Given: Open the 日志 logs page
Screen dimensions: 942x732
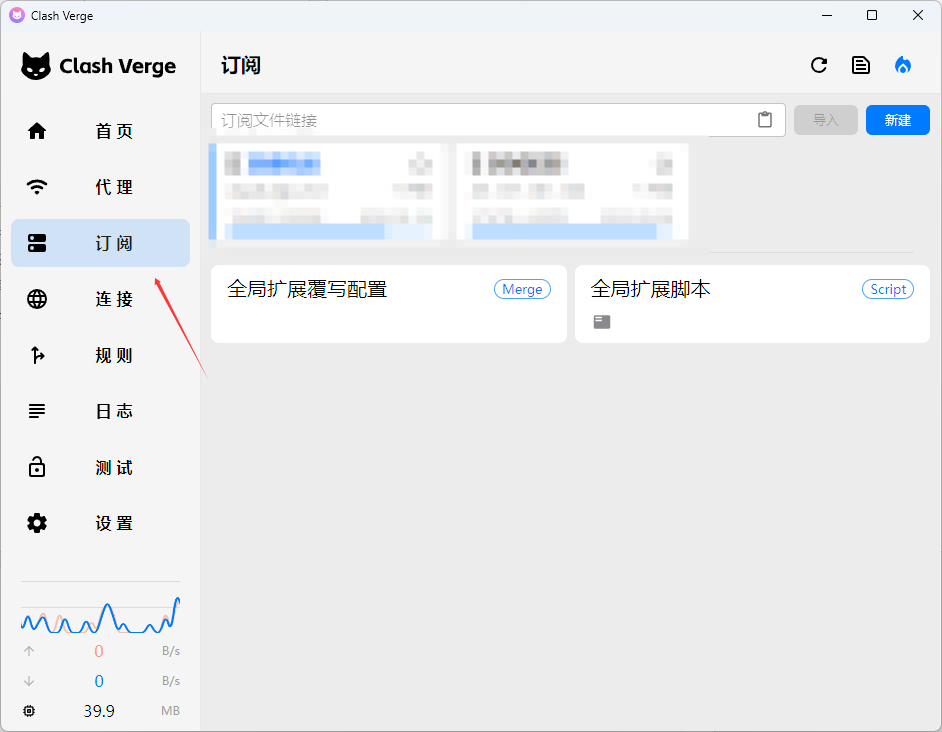Looking at the screenshot, I should pos(100,411).
